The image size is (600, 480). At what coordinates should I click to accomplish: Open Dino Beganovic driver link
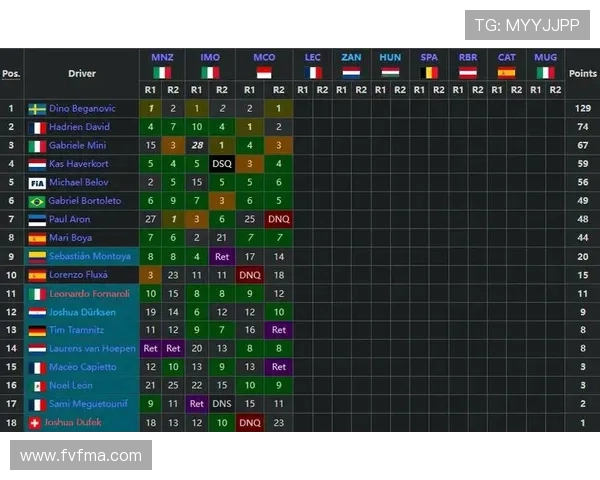point(82,109)
